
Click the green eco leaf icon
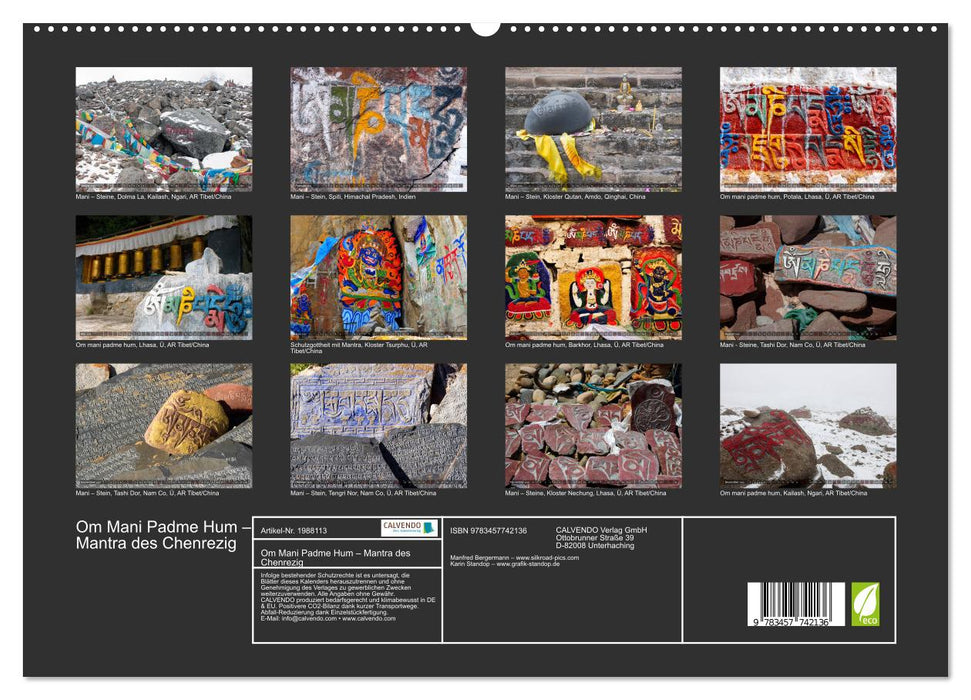pyautogui.click(x=865, y=604)
